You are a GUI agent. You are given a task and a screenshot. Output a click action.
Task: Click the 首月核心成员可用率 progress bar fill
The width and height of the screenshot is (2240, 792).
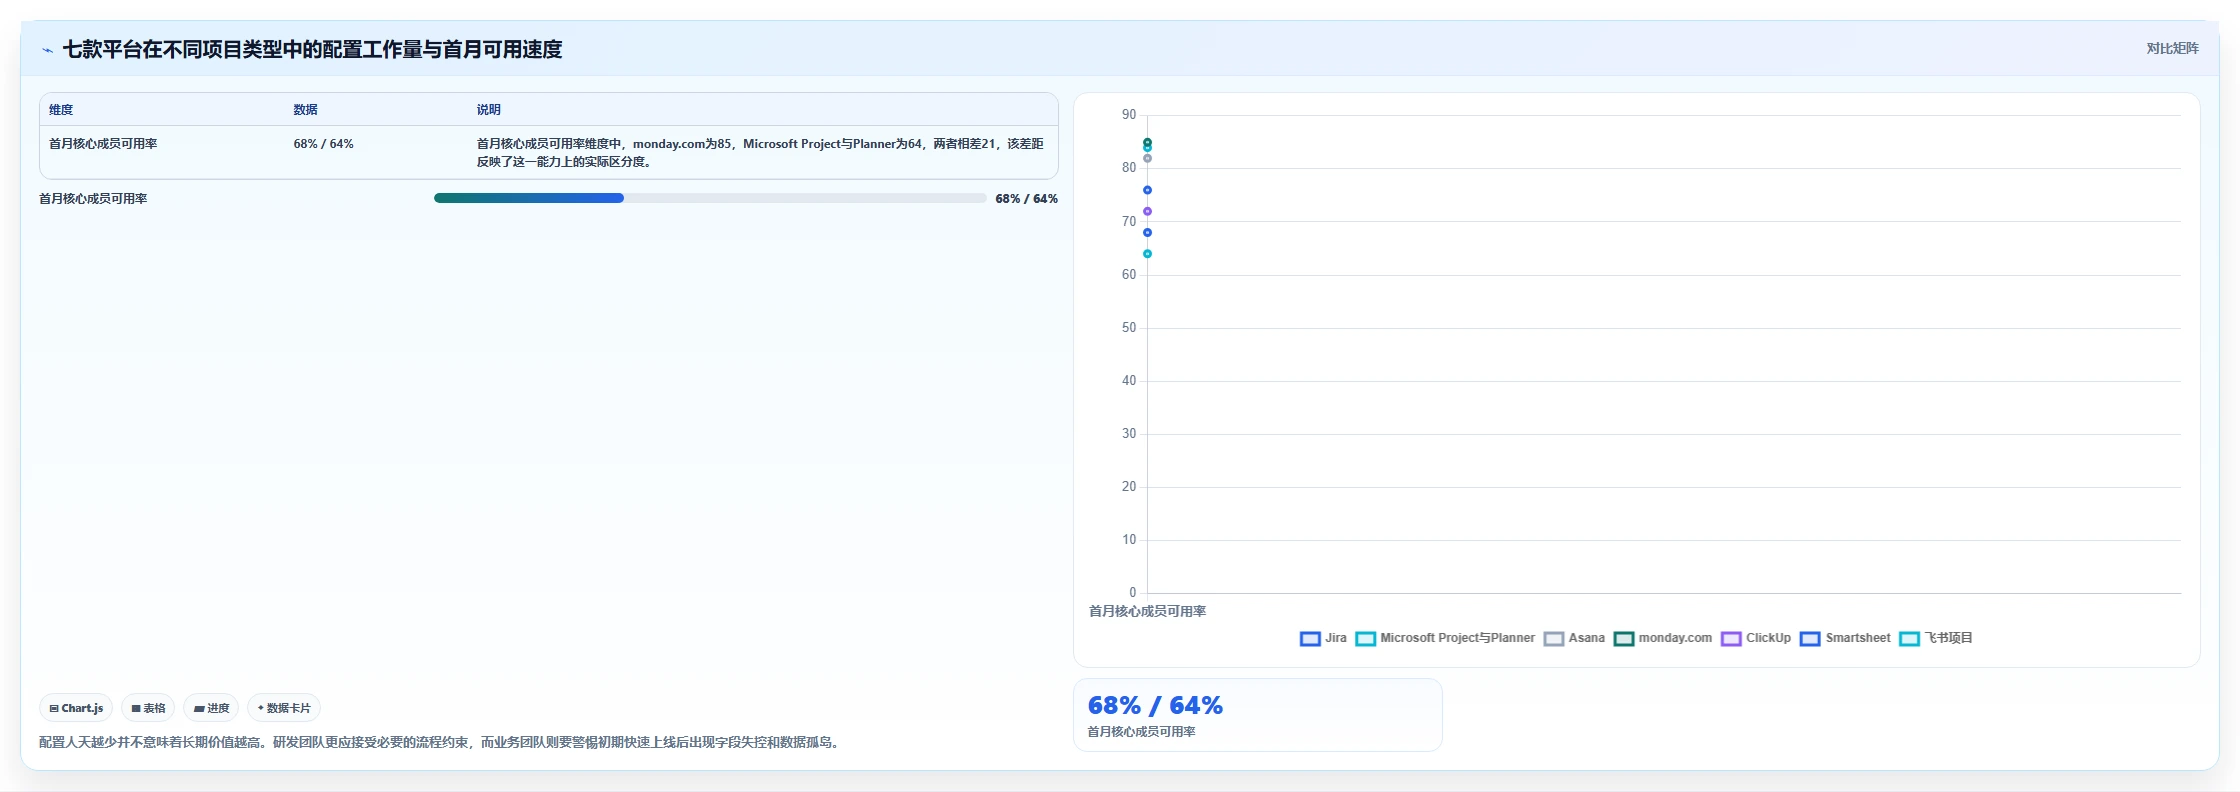tap(529, 198)
